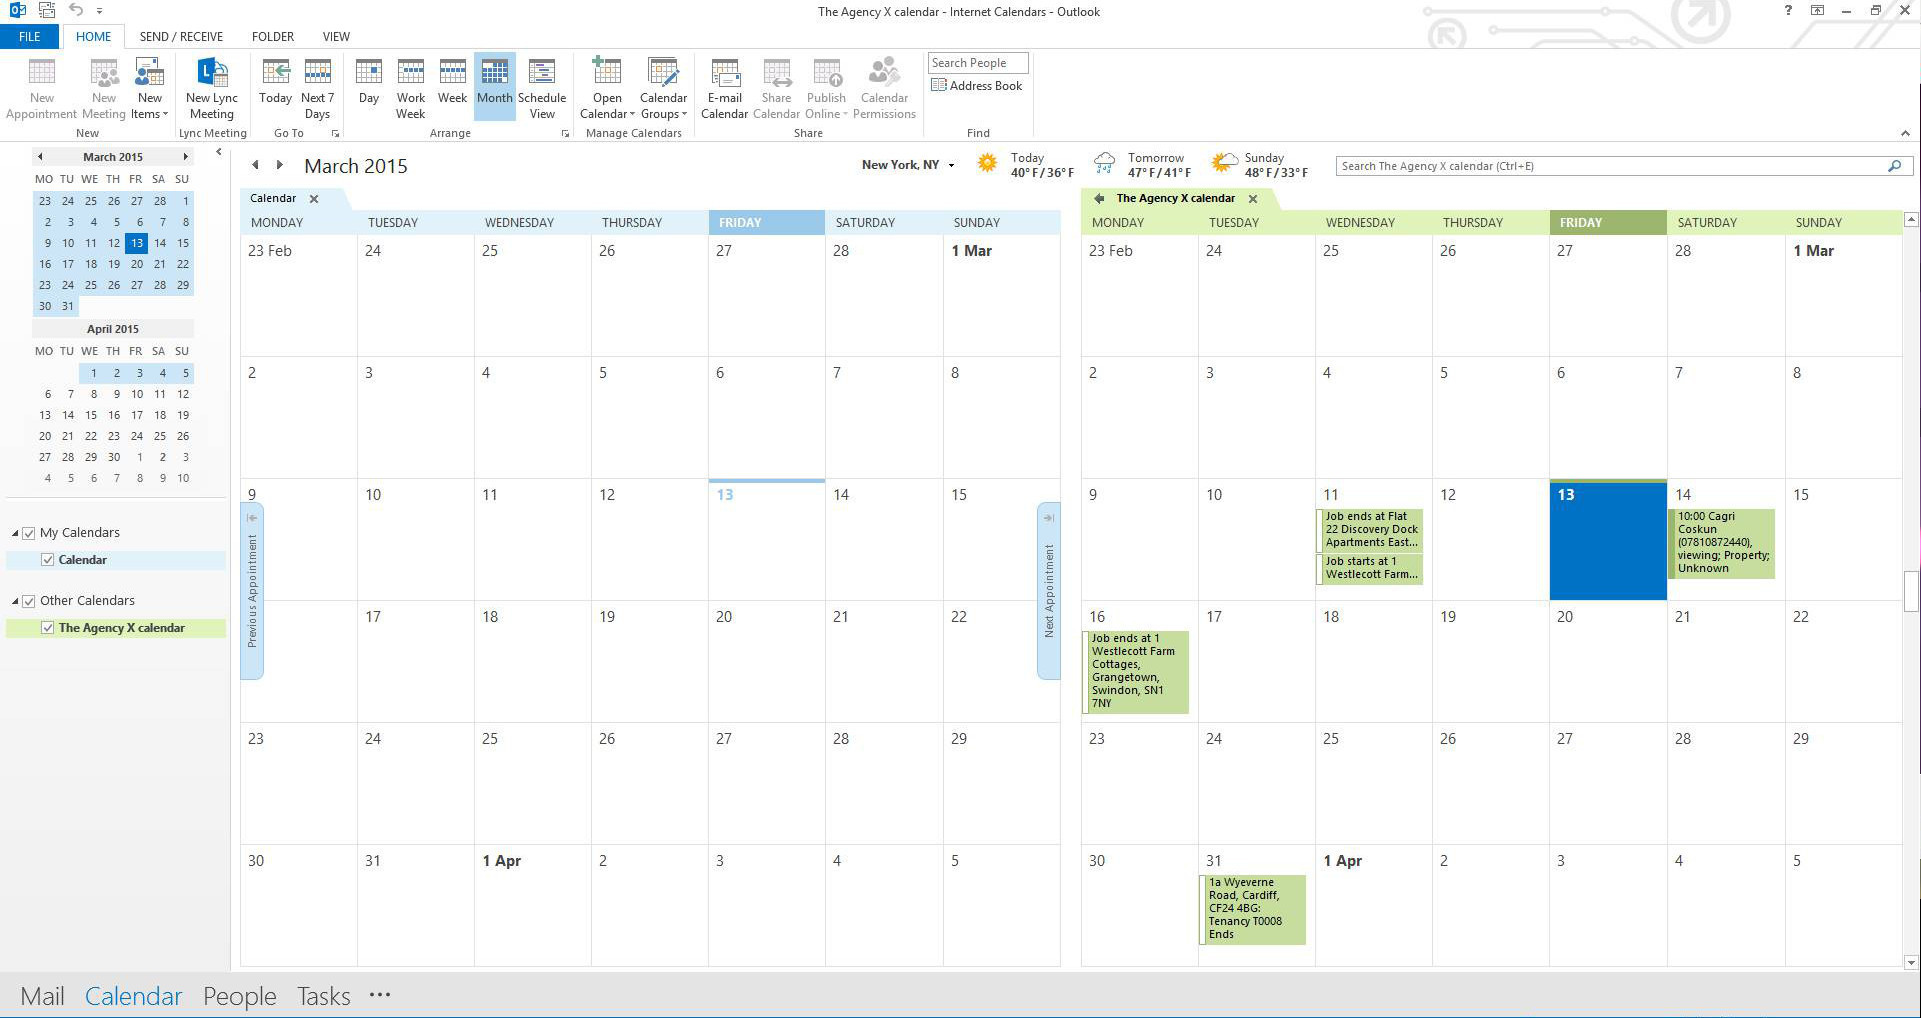Viewport: 1921px width, 1018px height.
Task: Open the FOLDER ribbon tab
Action: pyautogui.click(x=273, y=37)
